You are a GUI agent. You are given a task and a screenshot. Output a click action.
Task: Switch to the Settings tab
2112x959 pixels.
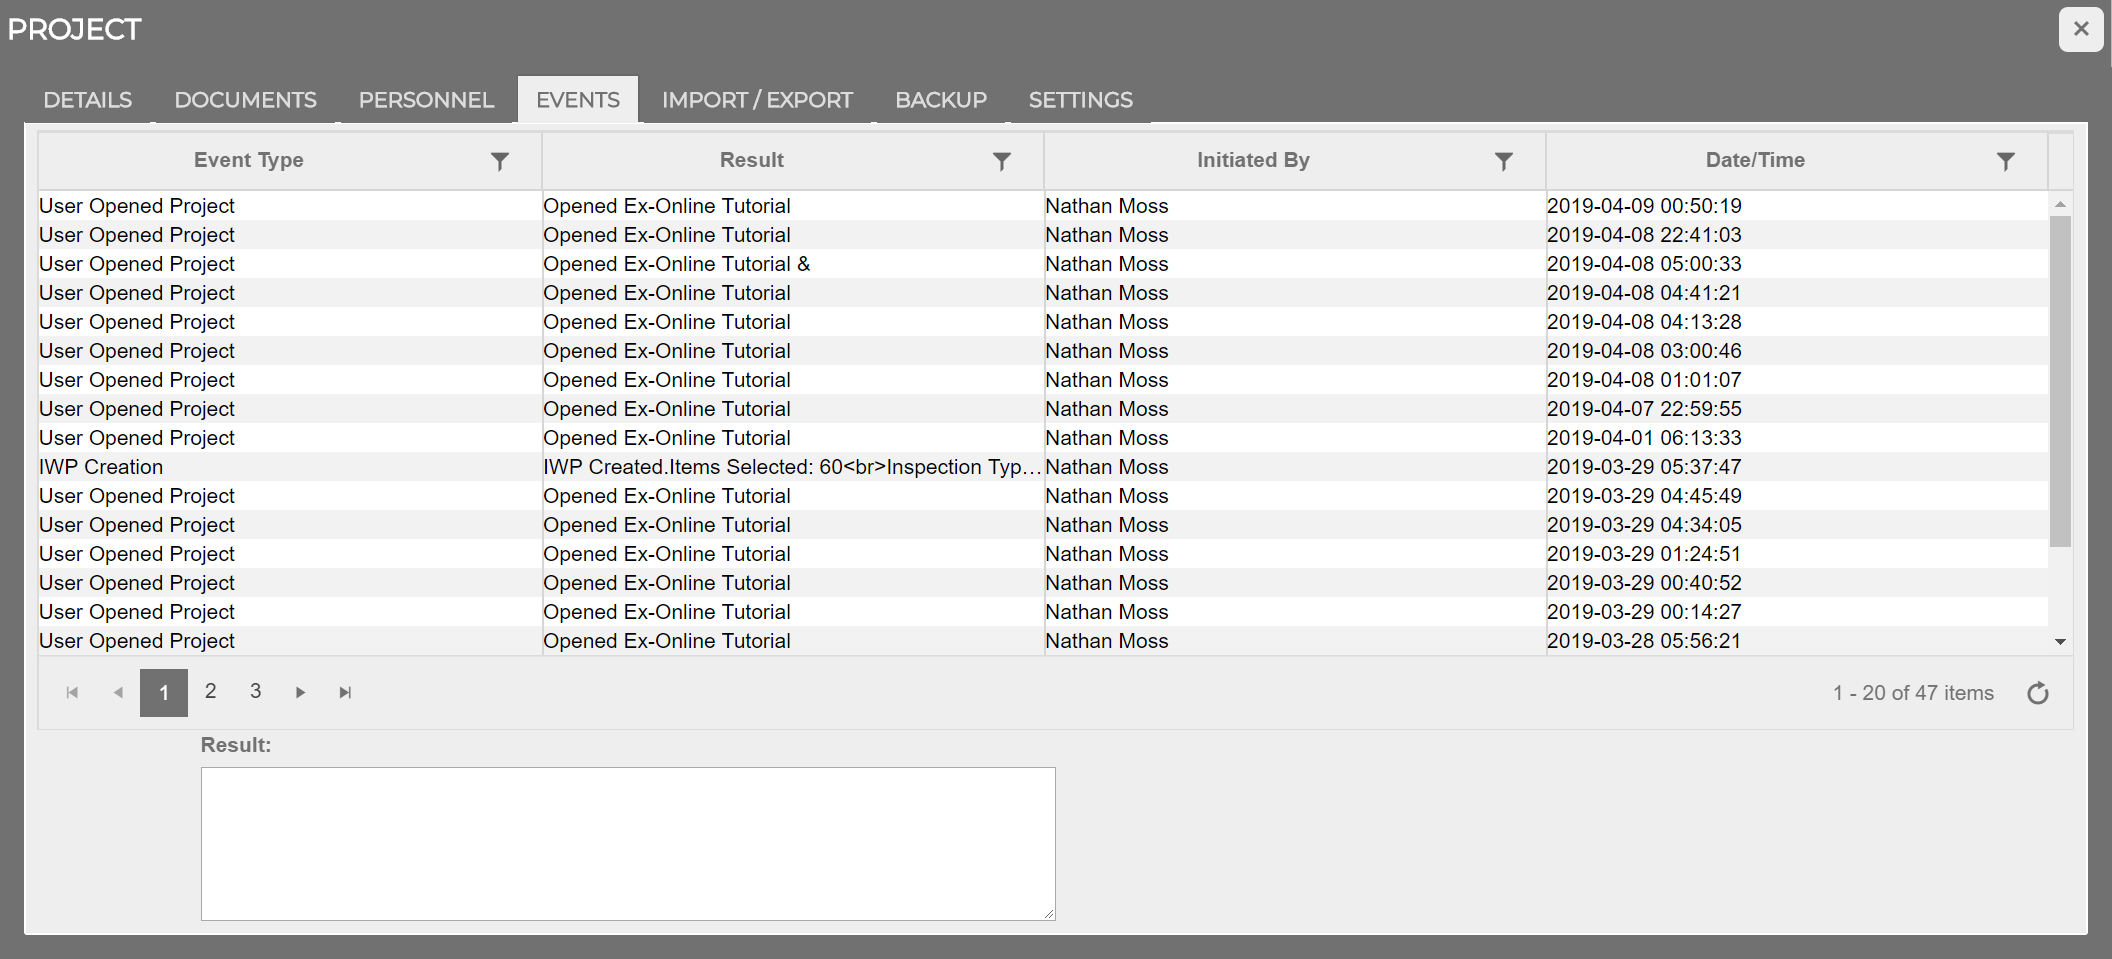pyautogui.click(x=1080, y=99)
